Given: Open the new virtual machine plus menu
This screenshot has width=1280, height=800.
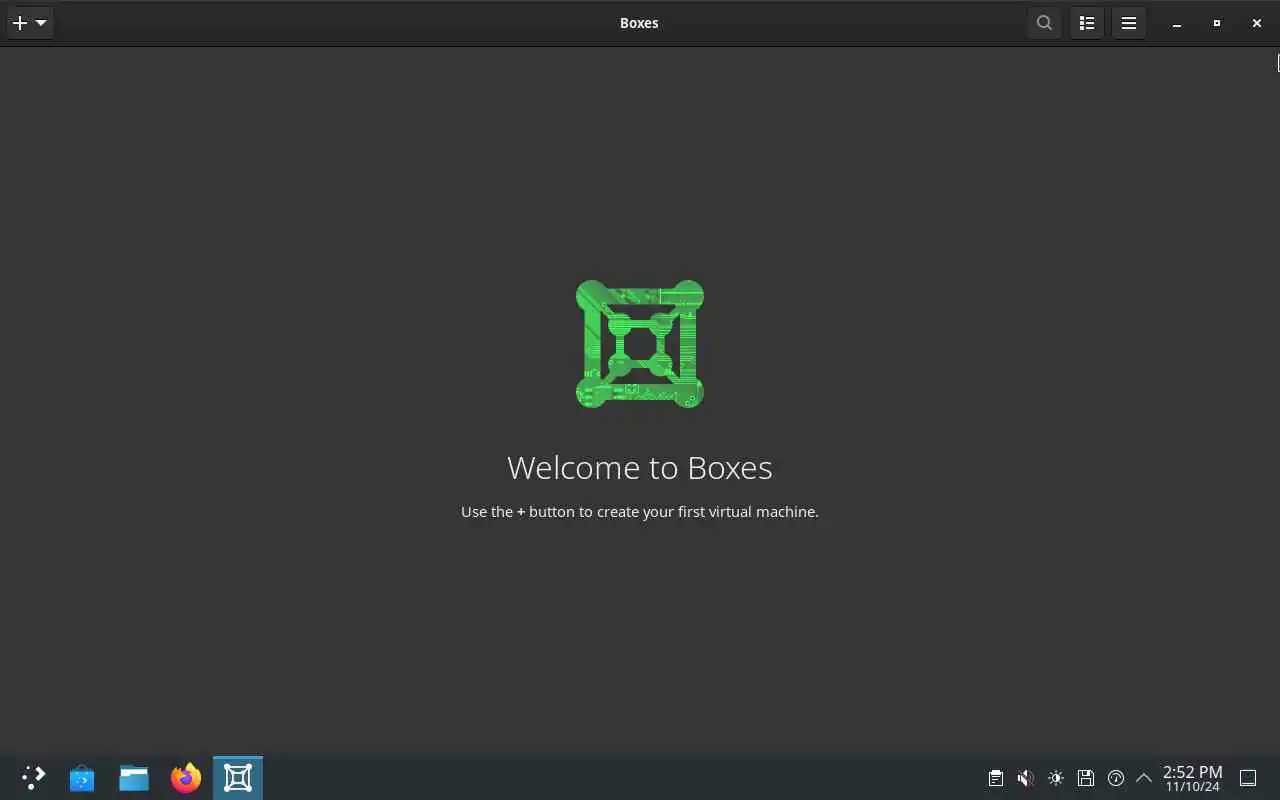Looking at the screenshot, I should tap(30, 23).
